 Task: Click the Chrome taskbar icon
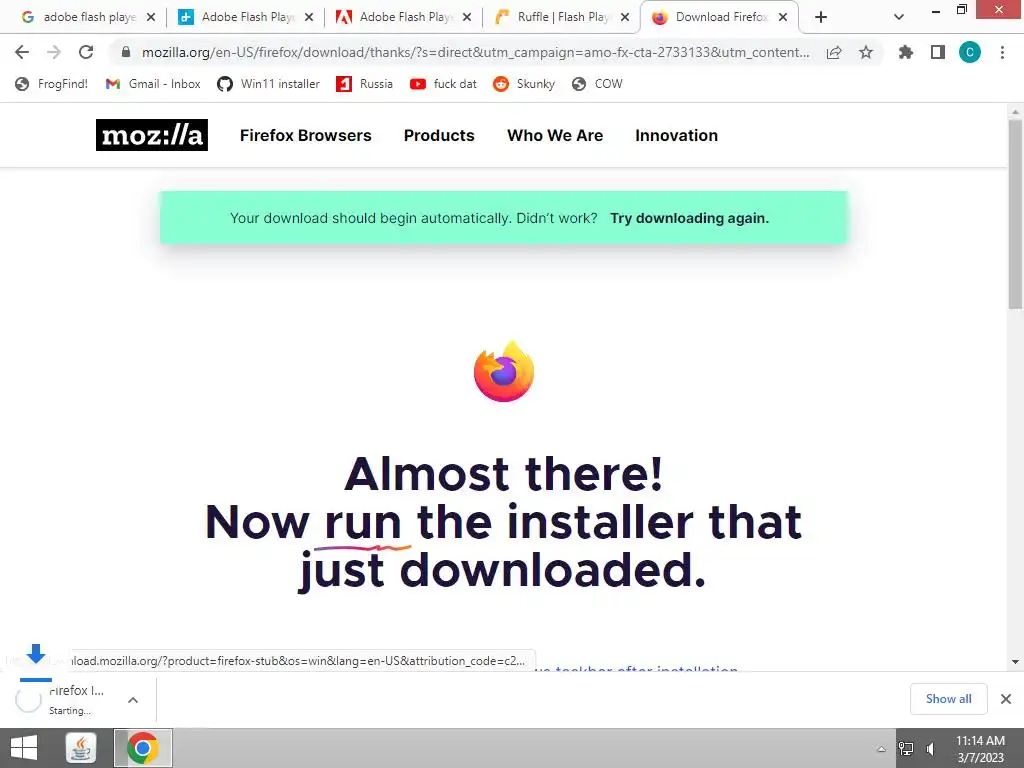[143, 748]
